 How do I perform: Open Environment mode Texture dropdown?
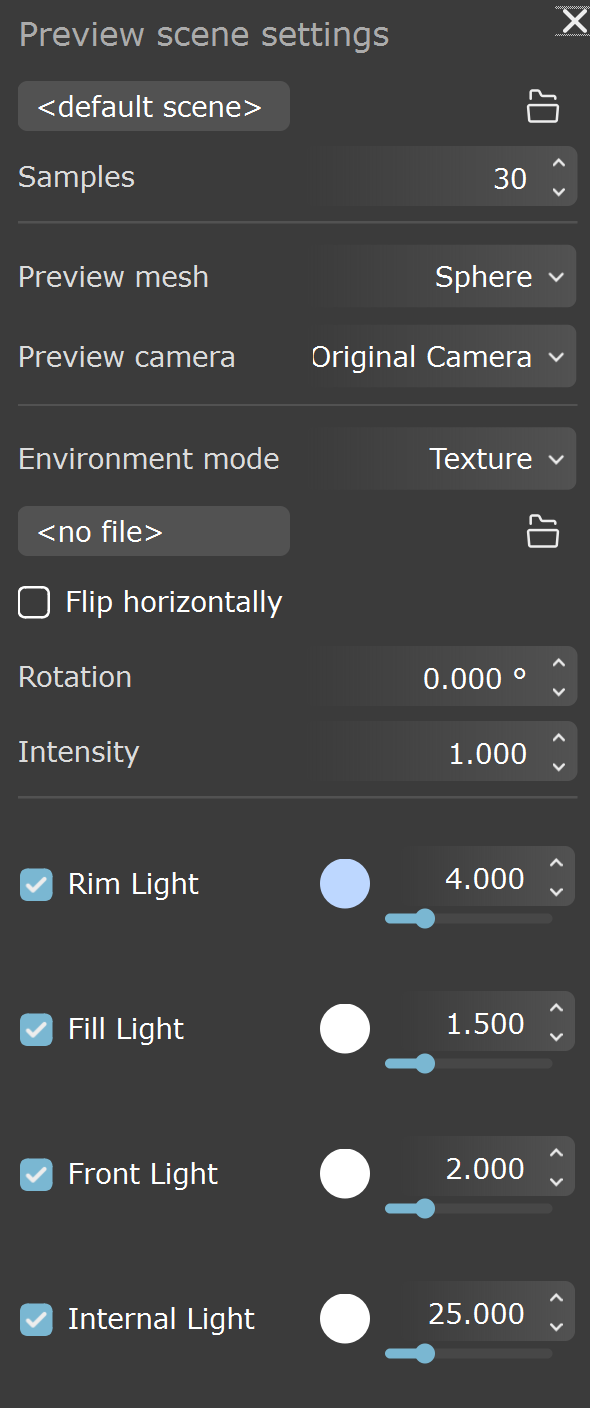447,459
